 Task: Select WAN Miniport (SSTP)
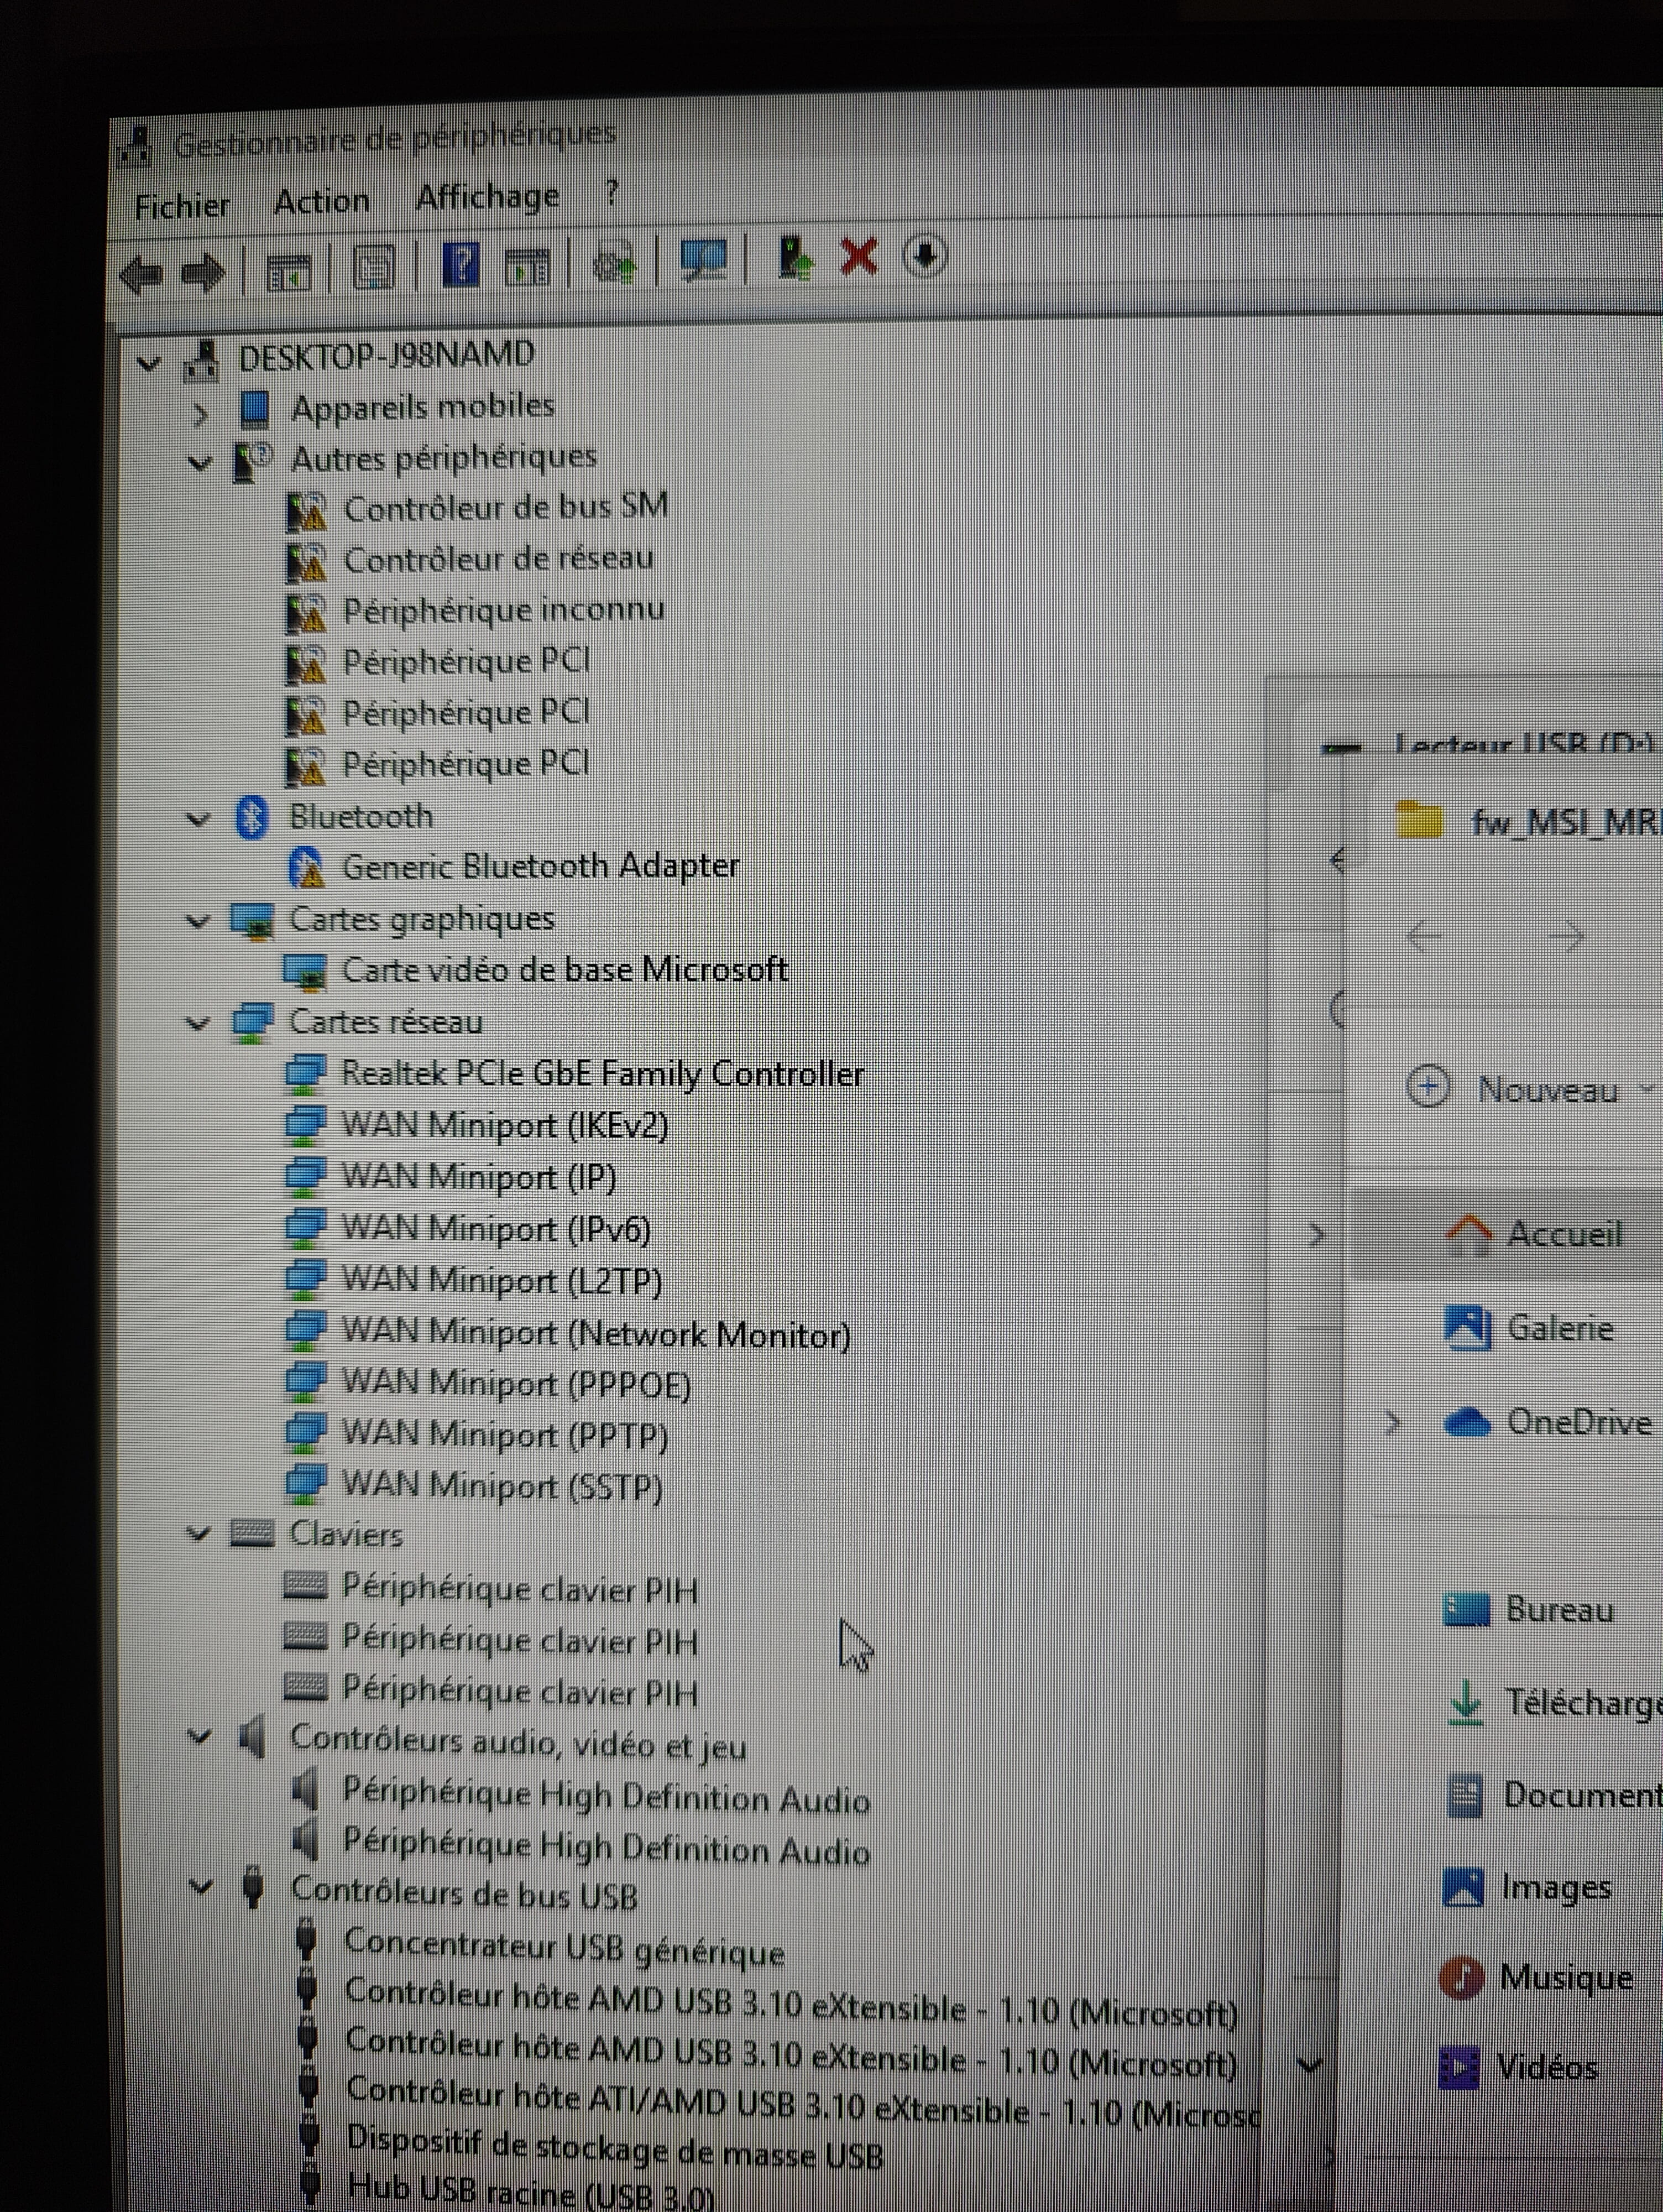(x=502, y=1486)
